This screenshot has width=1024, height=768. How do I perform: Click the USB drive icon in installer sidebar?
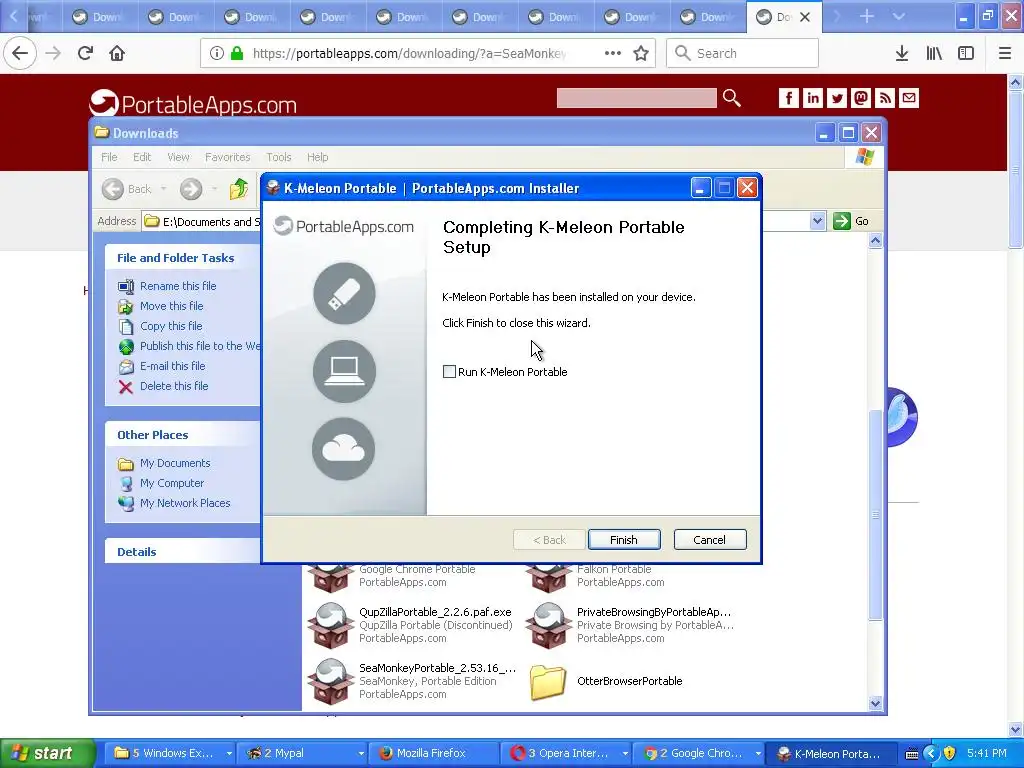coord(344,293)
